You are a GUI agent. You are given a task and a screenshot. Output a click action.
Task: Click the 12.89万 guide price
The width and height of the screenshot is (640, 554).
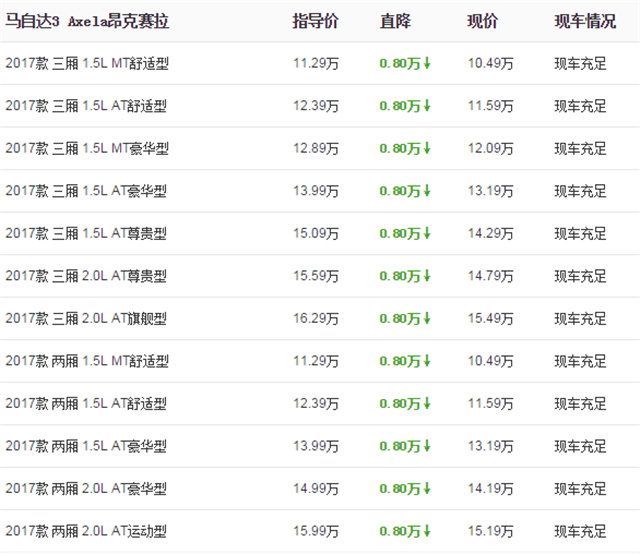[x=316, y=148]
